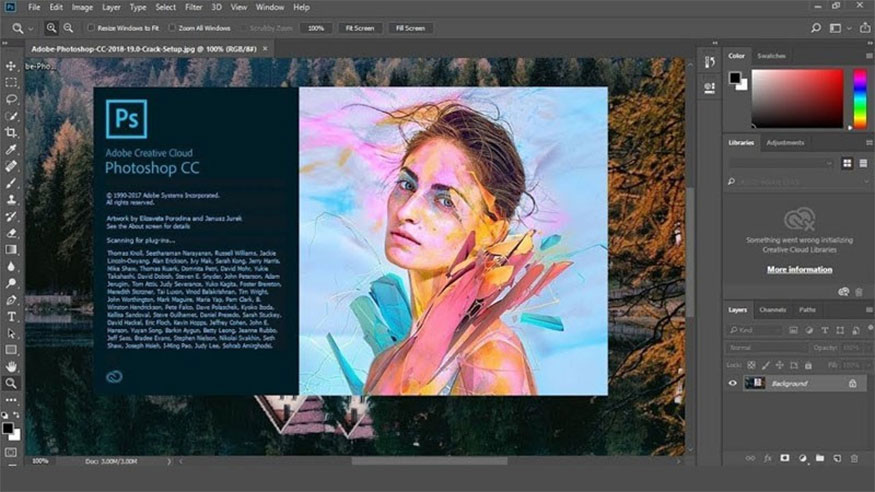Click the Fill Screen button
The height and width of the screenshot is (492, 875).
[x=410, y=28]
